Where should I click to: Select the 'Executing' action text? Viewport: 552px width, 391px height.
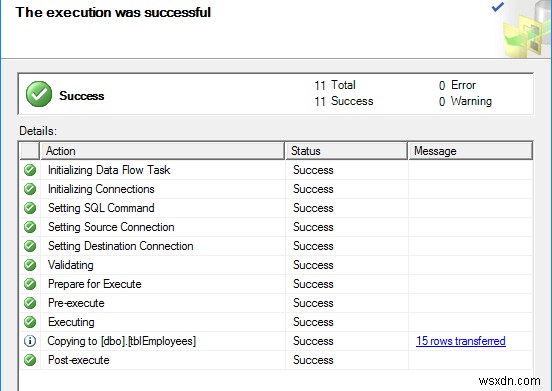(71, 322)
